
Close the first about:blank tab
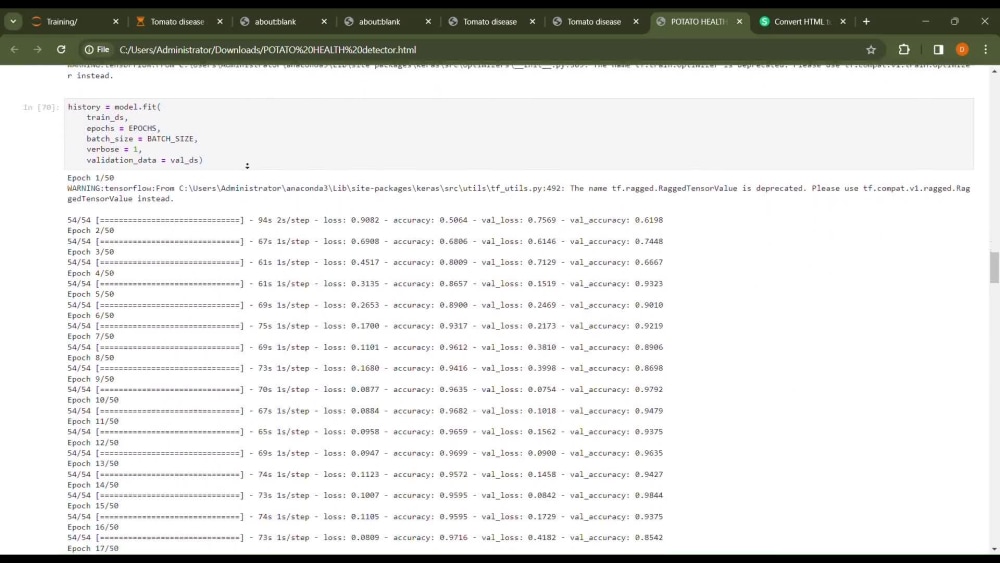tap(324, 21)
